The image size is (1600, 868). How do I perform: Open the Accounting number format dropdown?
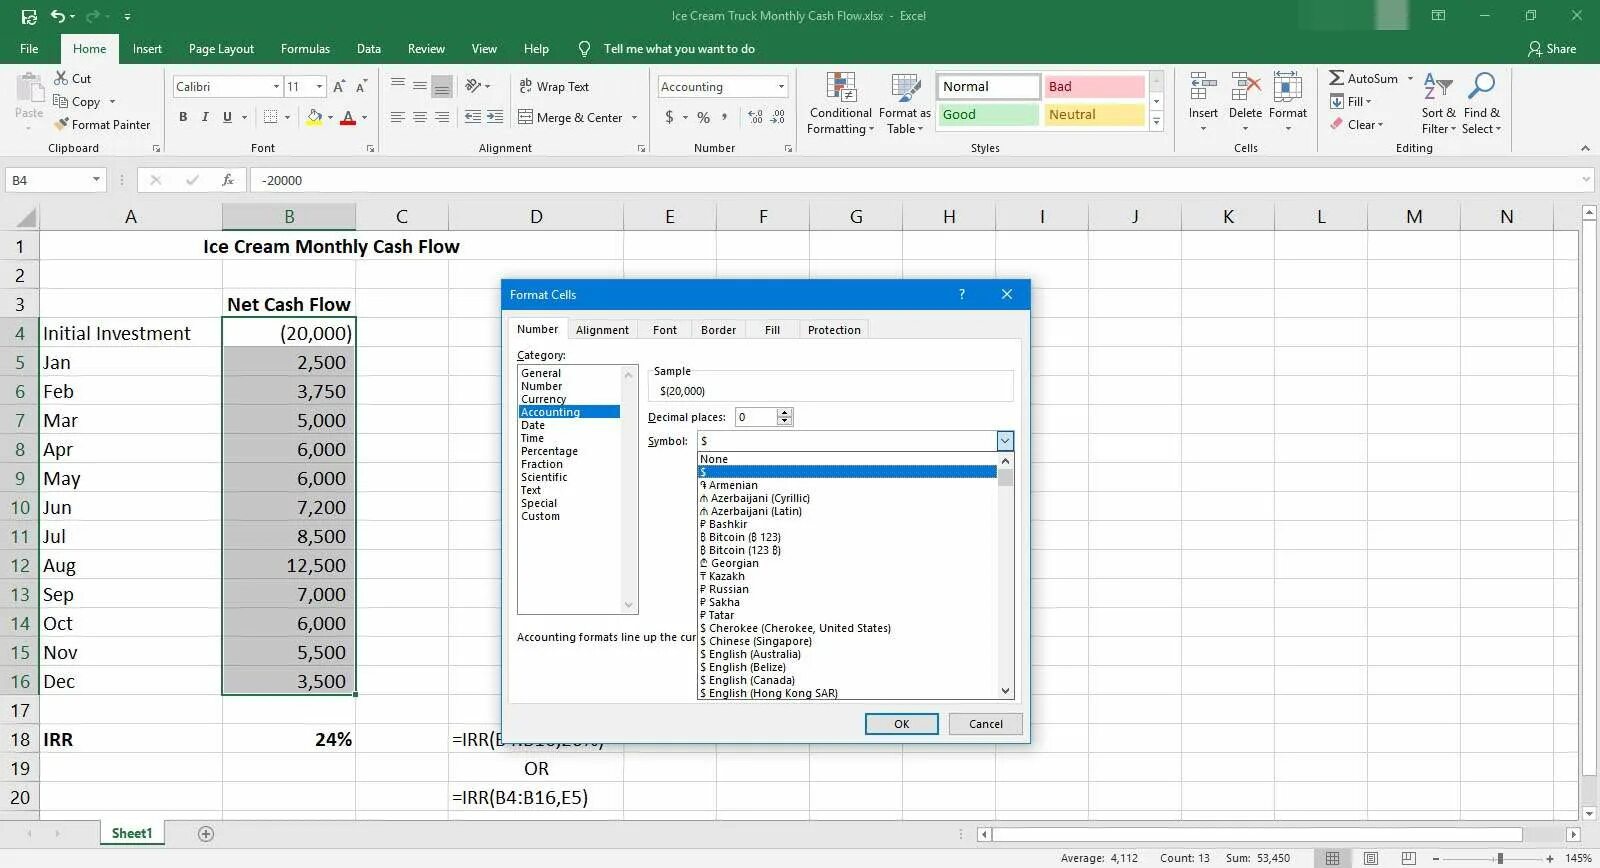(781, 87)
